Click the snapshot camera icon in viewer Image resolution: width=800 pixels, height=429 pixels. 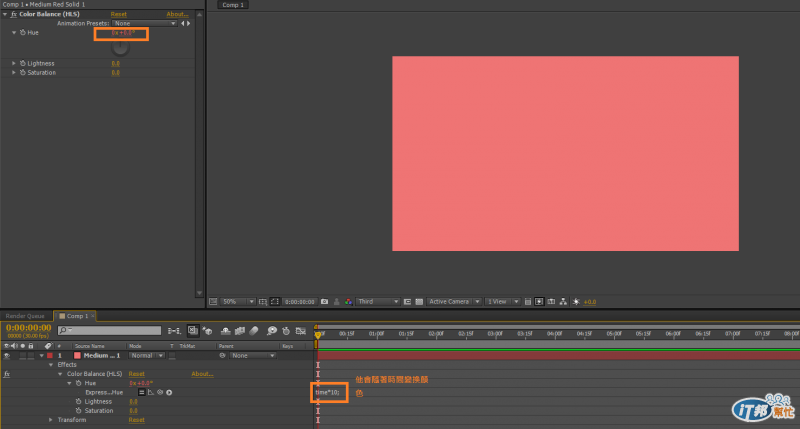324,301
